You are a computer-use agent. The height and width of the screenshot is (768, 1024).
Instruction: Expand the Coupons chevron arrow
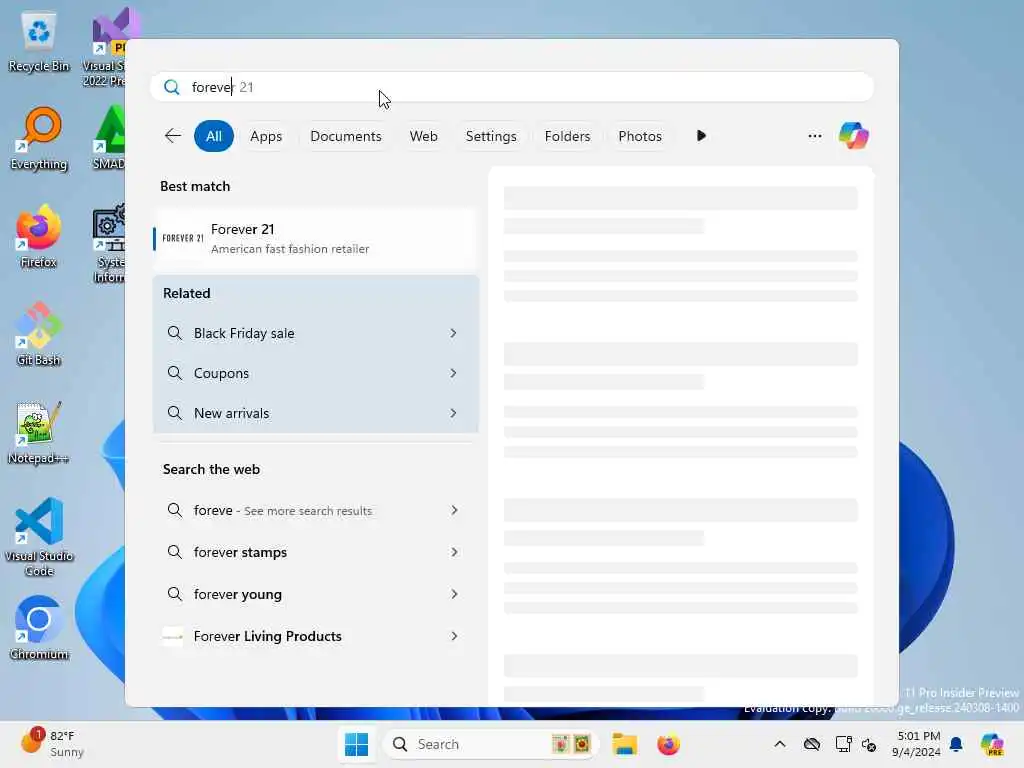pyautogui.click(x=453, y=373)
